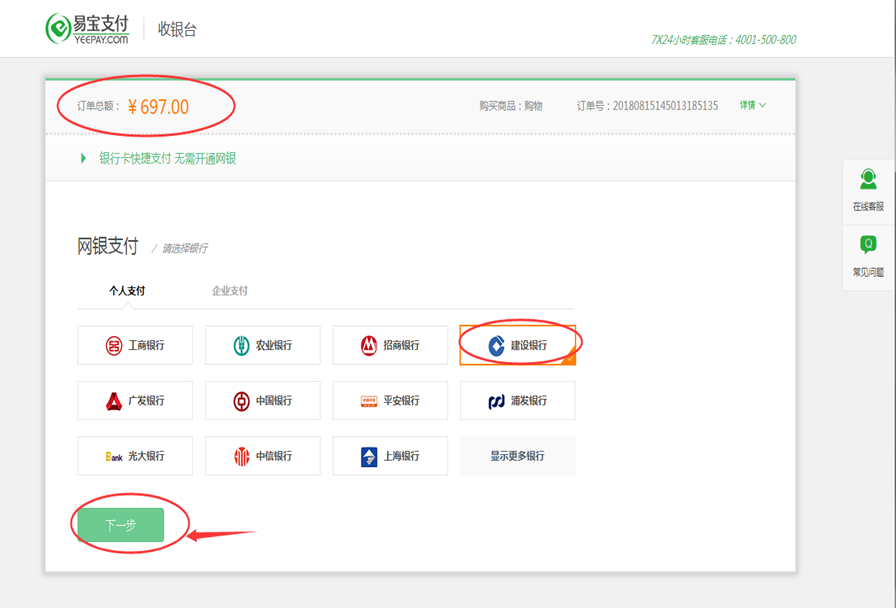Select the 中信银行 (CITIC) bank icon
This screenshot has width=896, height=608.
tap(262, 455)
